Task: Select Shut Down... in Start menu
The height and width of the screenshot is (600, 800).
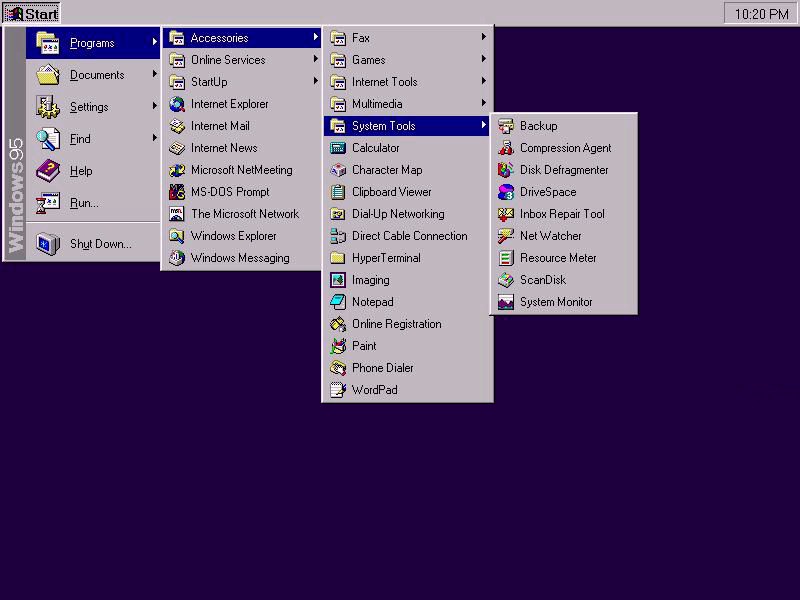Action: tap(100, 244)
